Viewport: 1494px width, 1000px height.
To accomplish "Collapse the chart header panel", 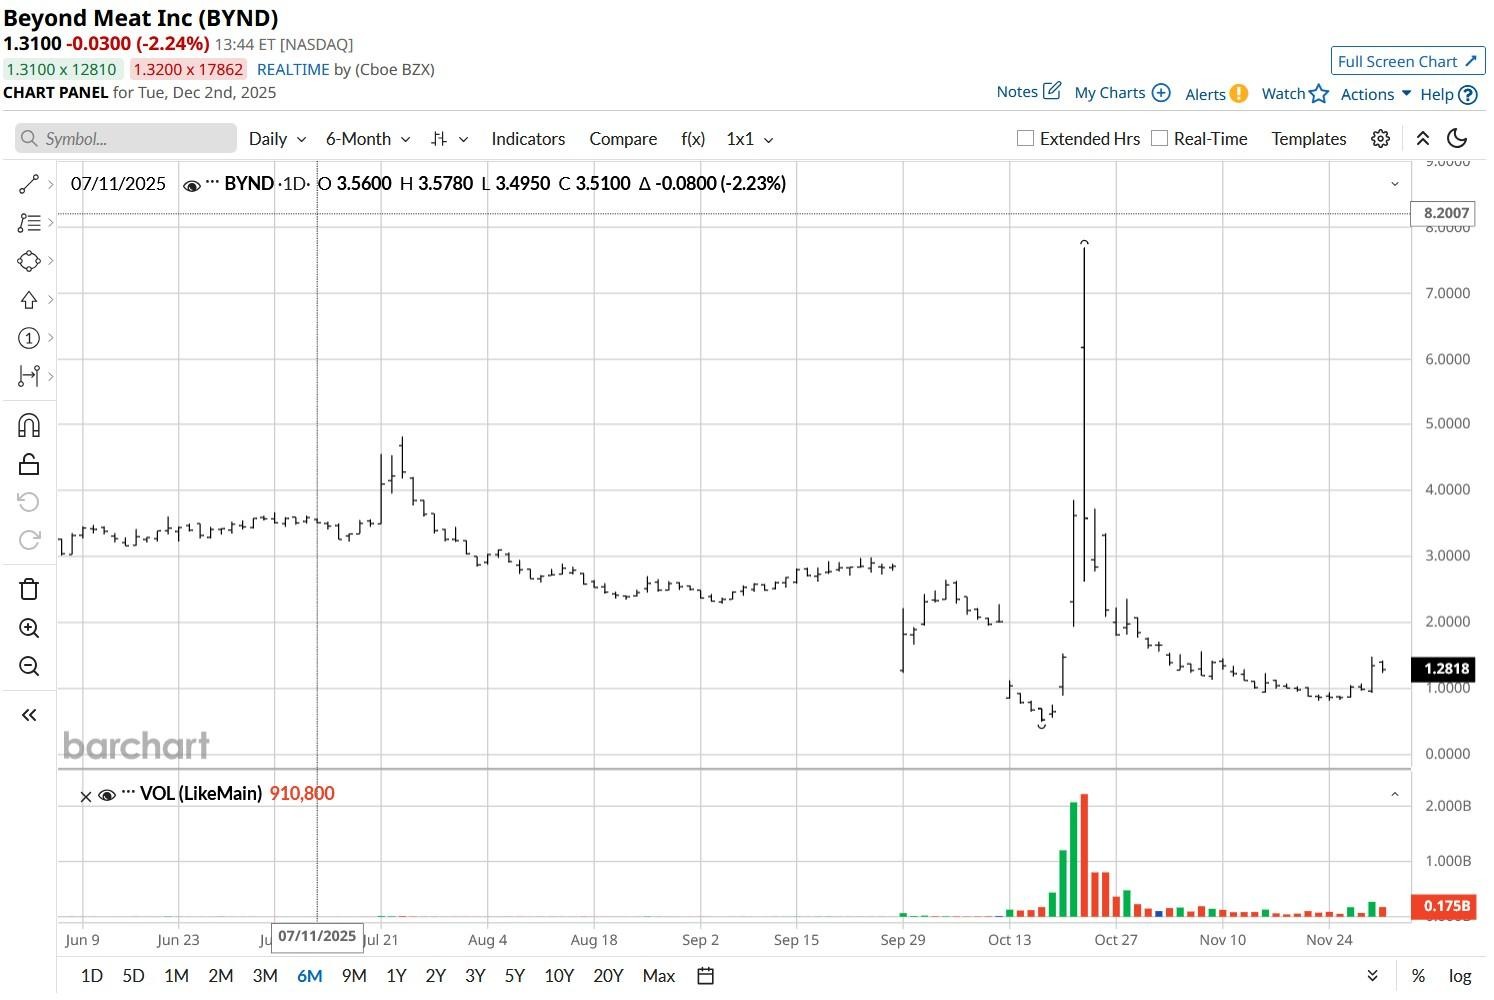I will 1423,139.
